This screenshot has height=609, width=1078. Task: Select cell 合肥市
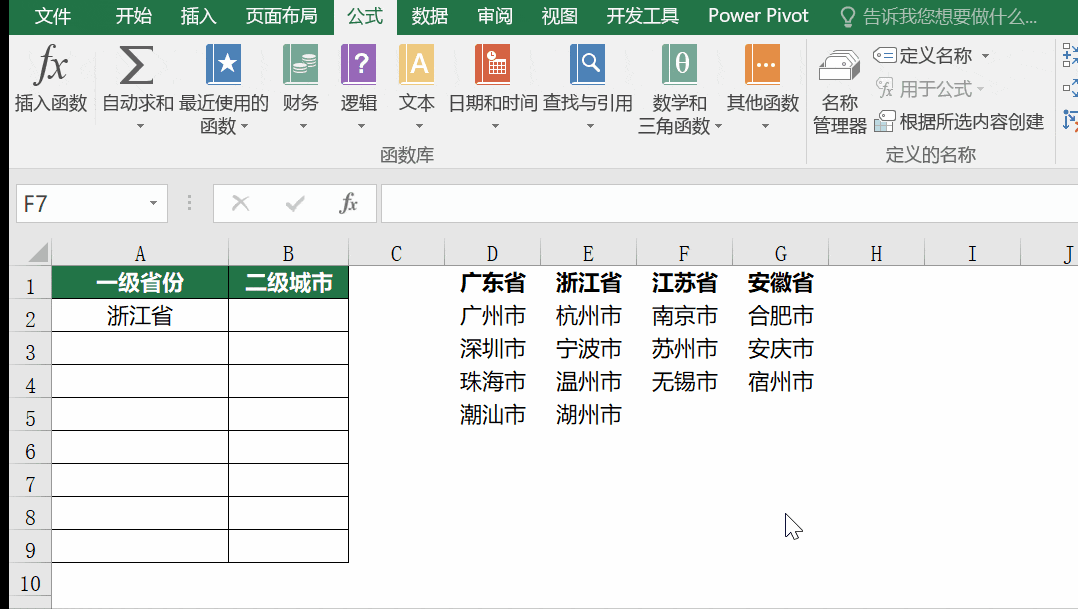pos(780,315)
